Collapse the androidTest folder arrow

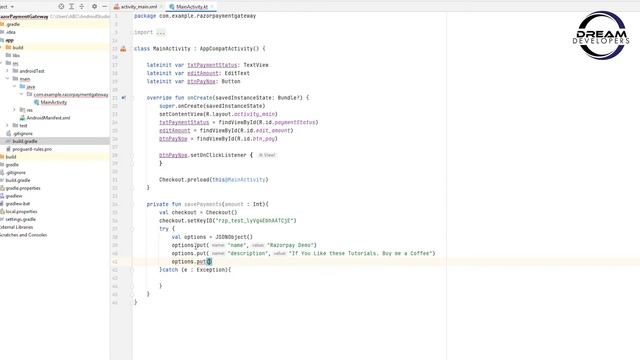click(x=7, y=71)
